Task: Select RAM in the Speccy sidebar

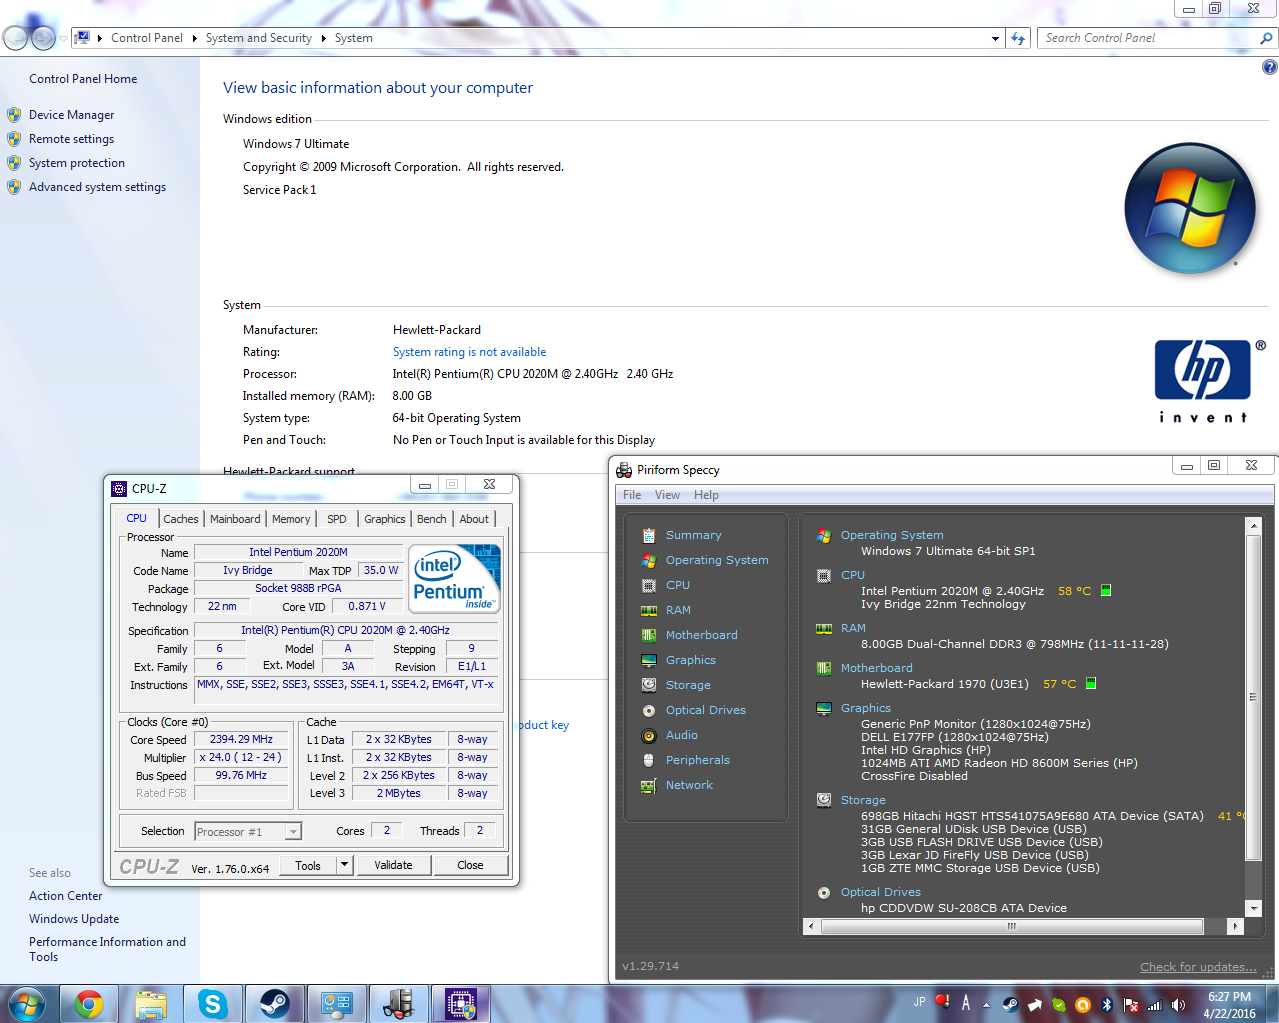Action: (x=678, y=610)
